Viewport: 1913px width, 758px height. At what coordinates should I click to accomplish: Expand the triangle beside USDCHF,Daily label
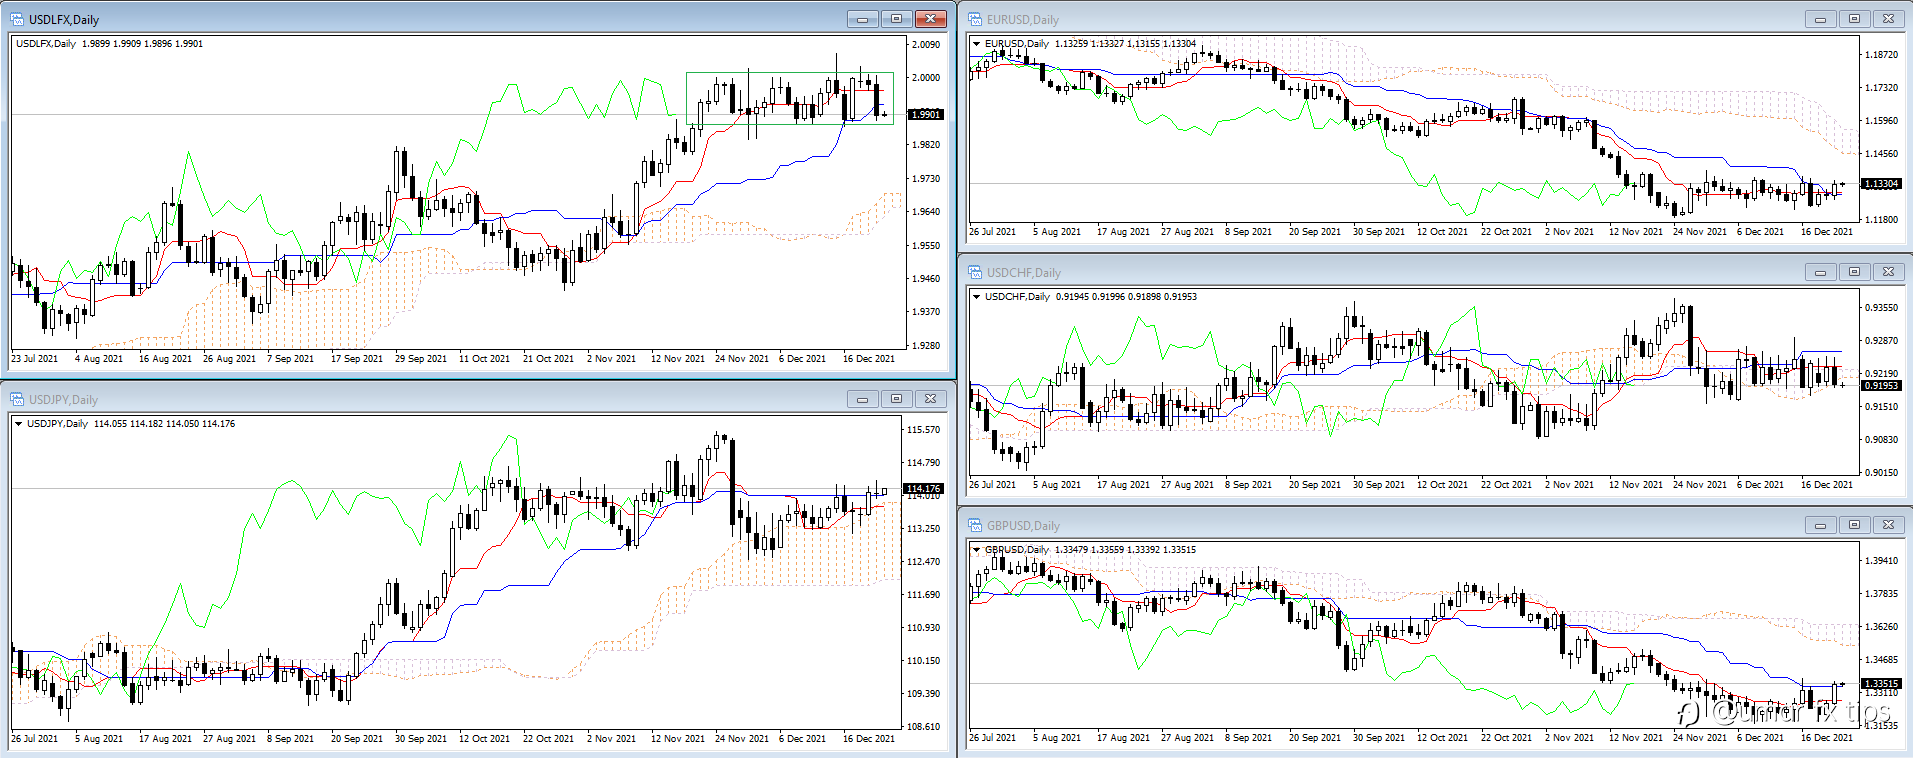[977, 297]
